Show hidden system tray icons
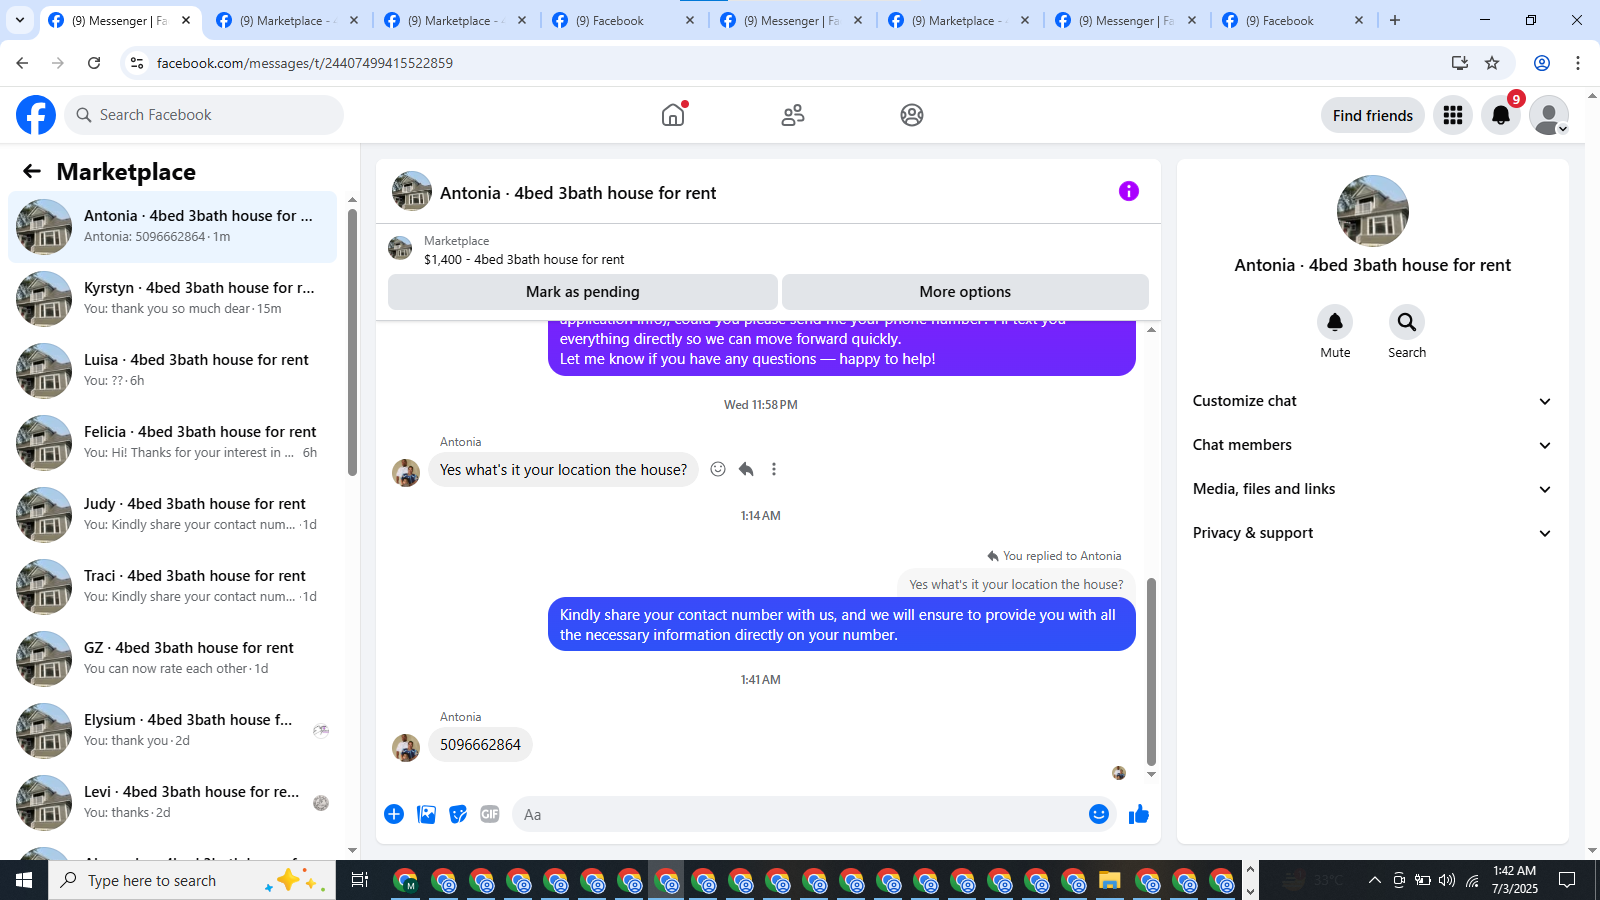This screenshot has width=1600, height=900. pyautogui.click(x=1374, y=880)
